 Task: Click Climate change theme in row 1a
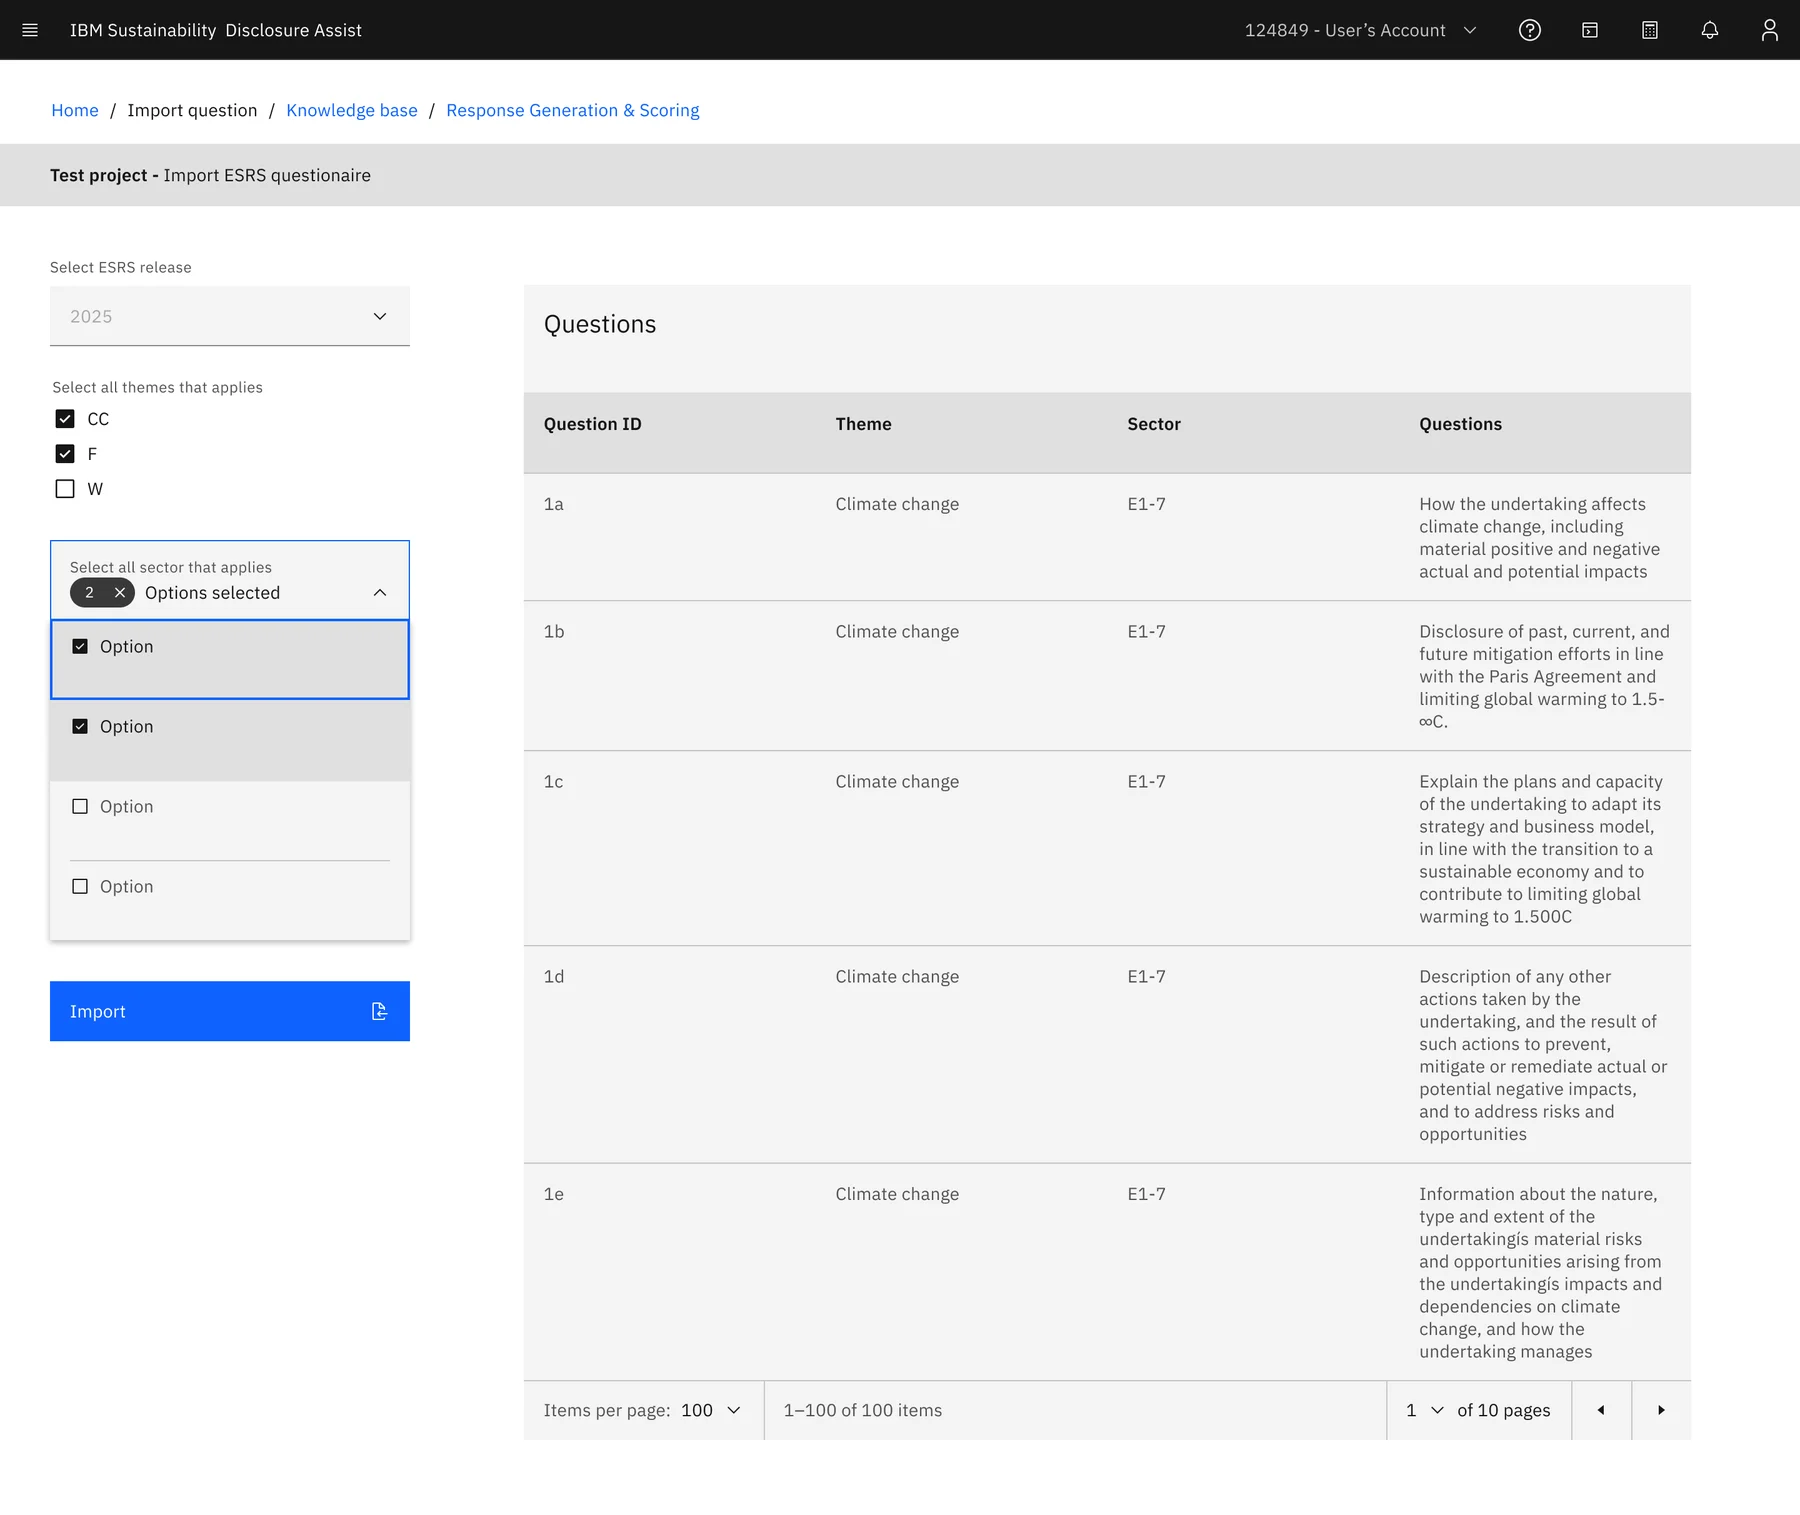(897, 504)
